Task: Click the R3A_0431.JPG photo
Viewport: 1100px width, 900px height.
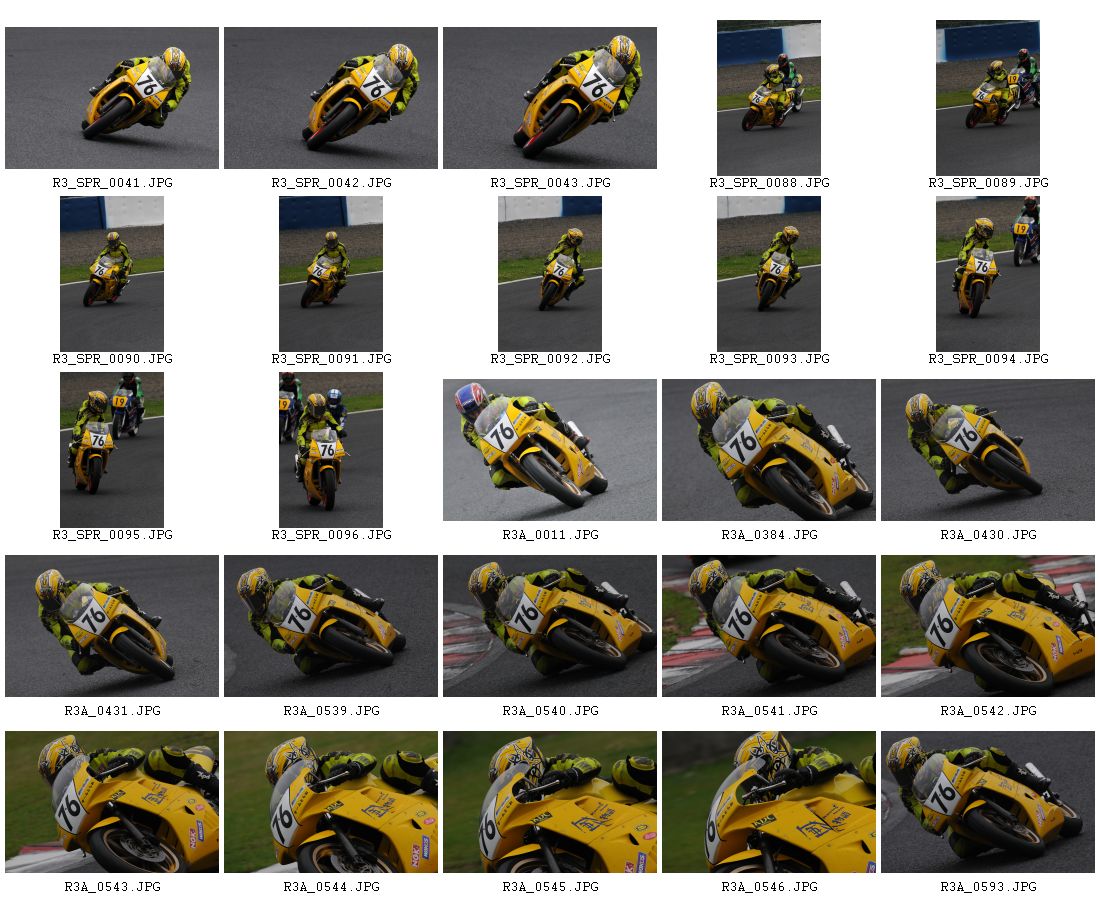Action: 112,626
